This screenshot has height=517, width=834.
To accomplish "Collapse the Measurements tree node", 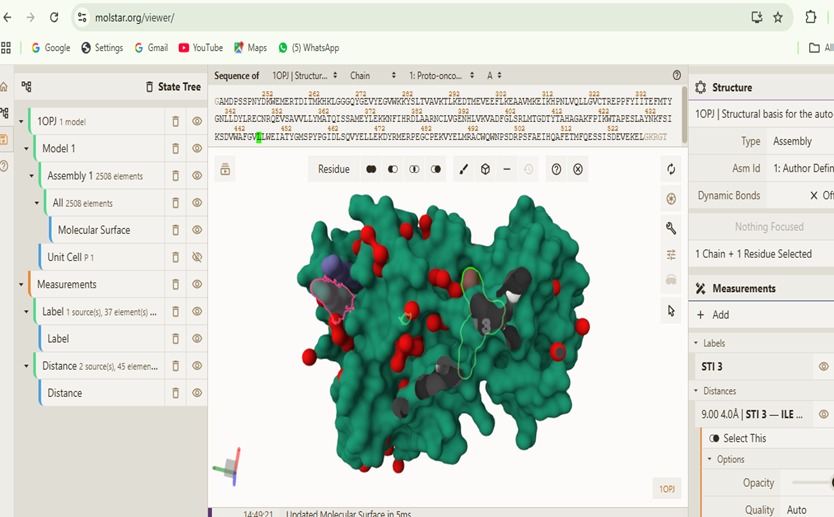I will [20, 285].
